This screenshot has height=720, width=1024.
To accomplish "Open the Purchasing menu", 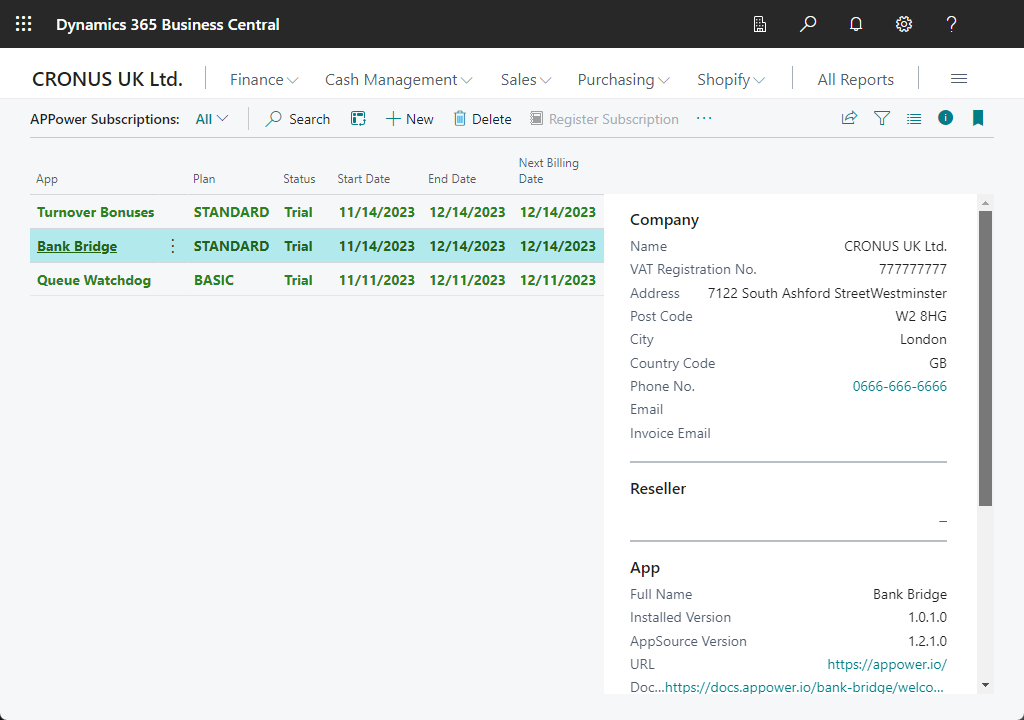I will [x=623, y=80].
